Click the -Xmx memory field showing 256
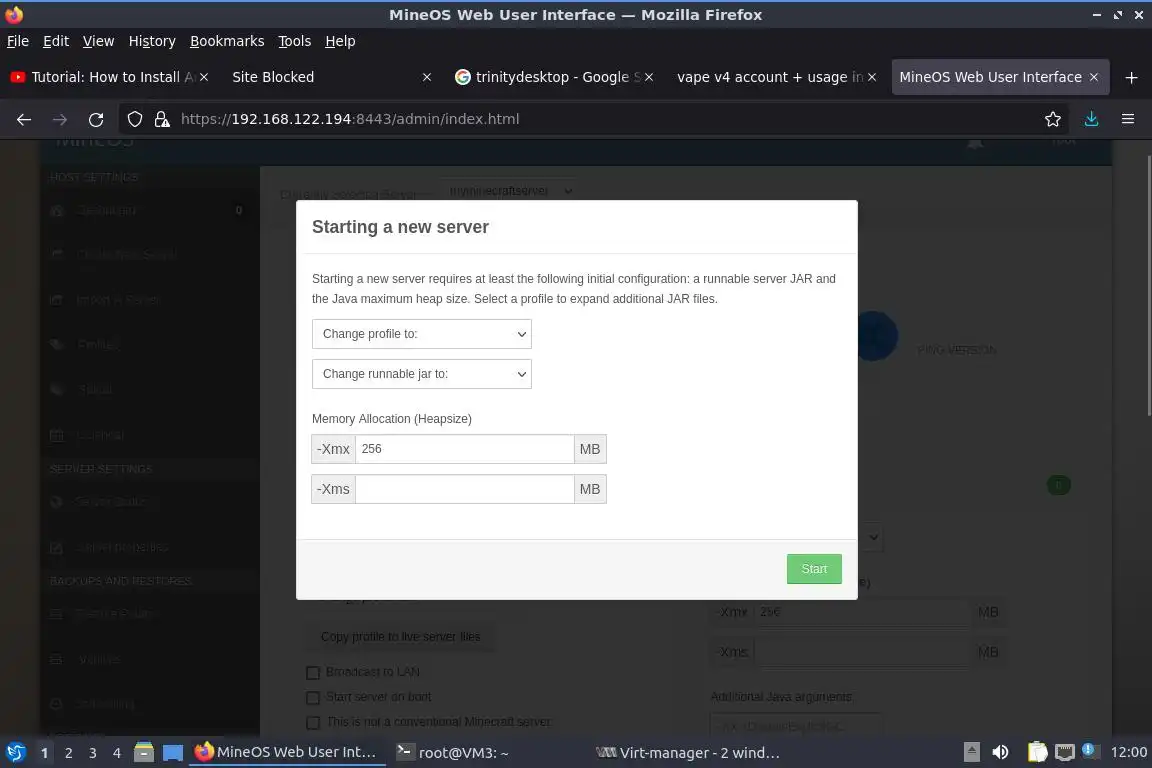 coord(464,449)
